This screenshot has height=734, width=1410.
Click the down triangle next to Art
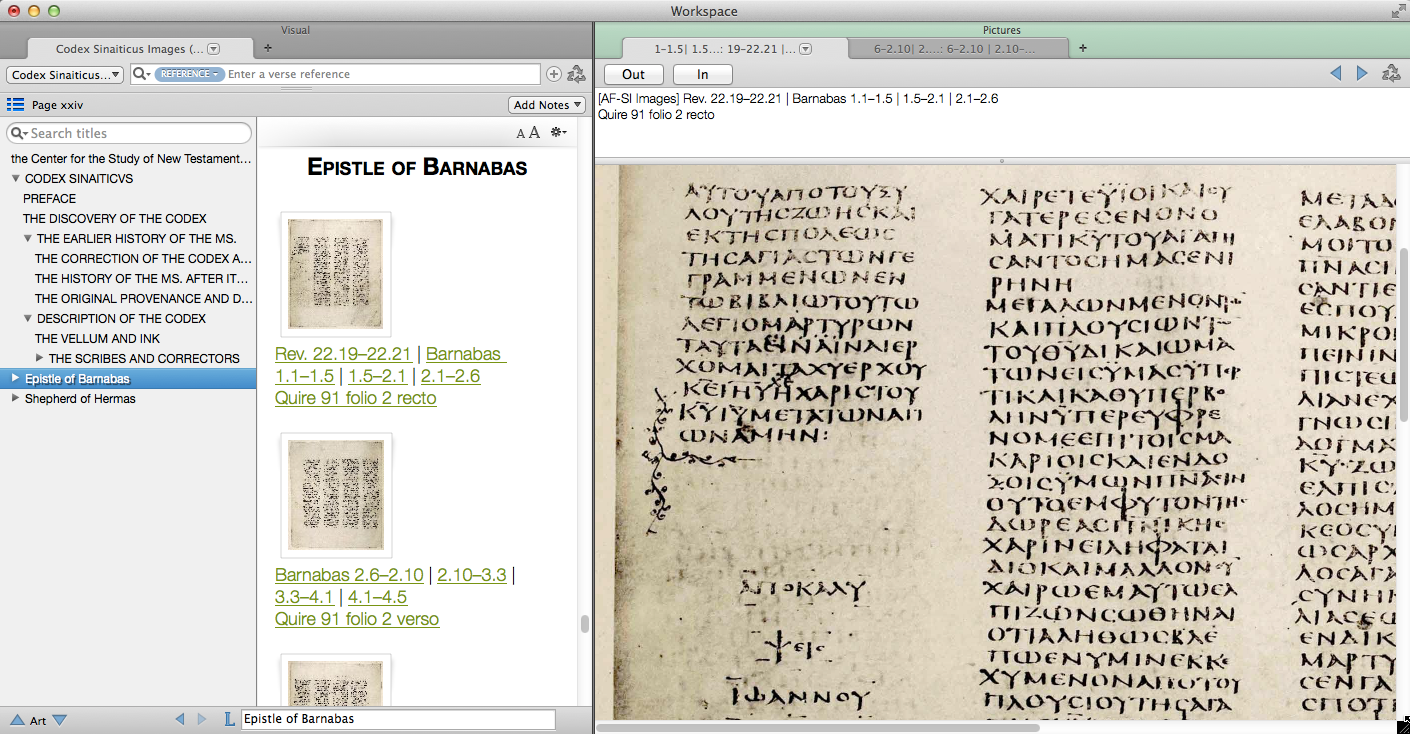(x=59, y=720)
